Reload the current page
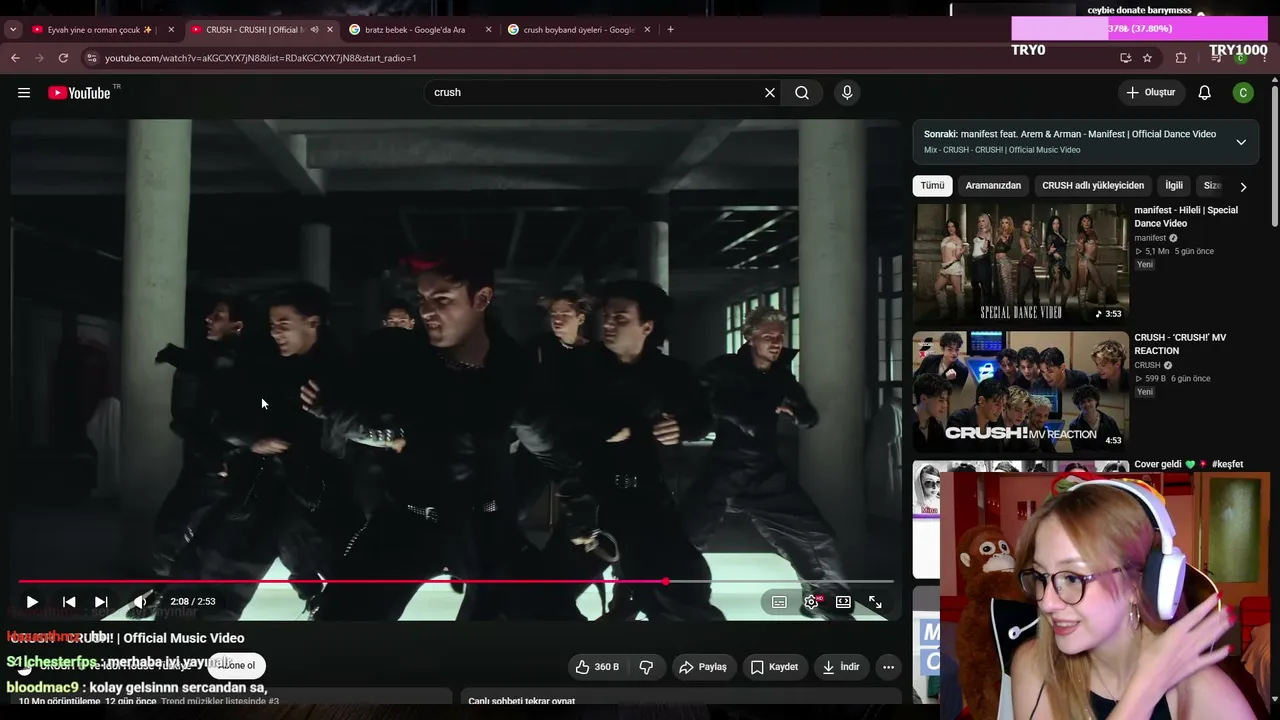This screenshot has width=1280, height=720. click(64, 58)
